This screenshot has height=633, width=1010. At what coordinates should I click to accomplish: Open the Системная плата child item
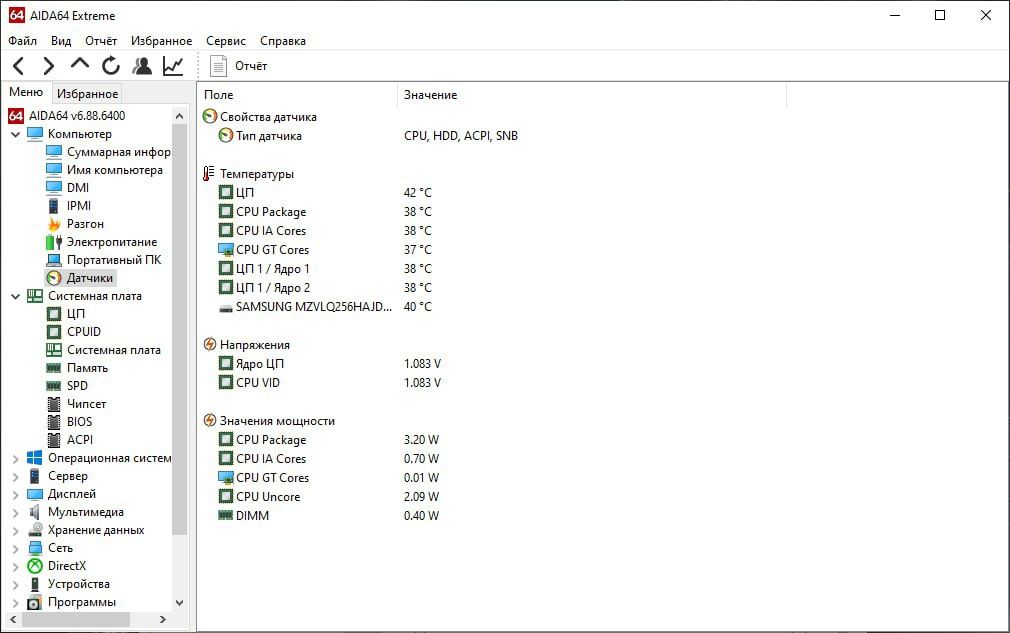(x=104, y=350)
